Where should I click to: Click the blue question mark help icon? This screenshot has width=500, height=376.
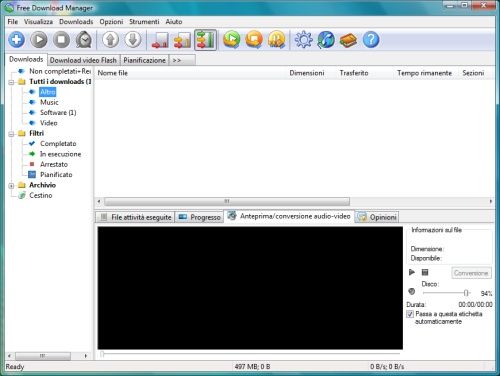371,40
